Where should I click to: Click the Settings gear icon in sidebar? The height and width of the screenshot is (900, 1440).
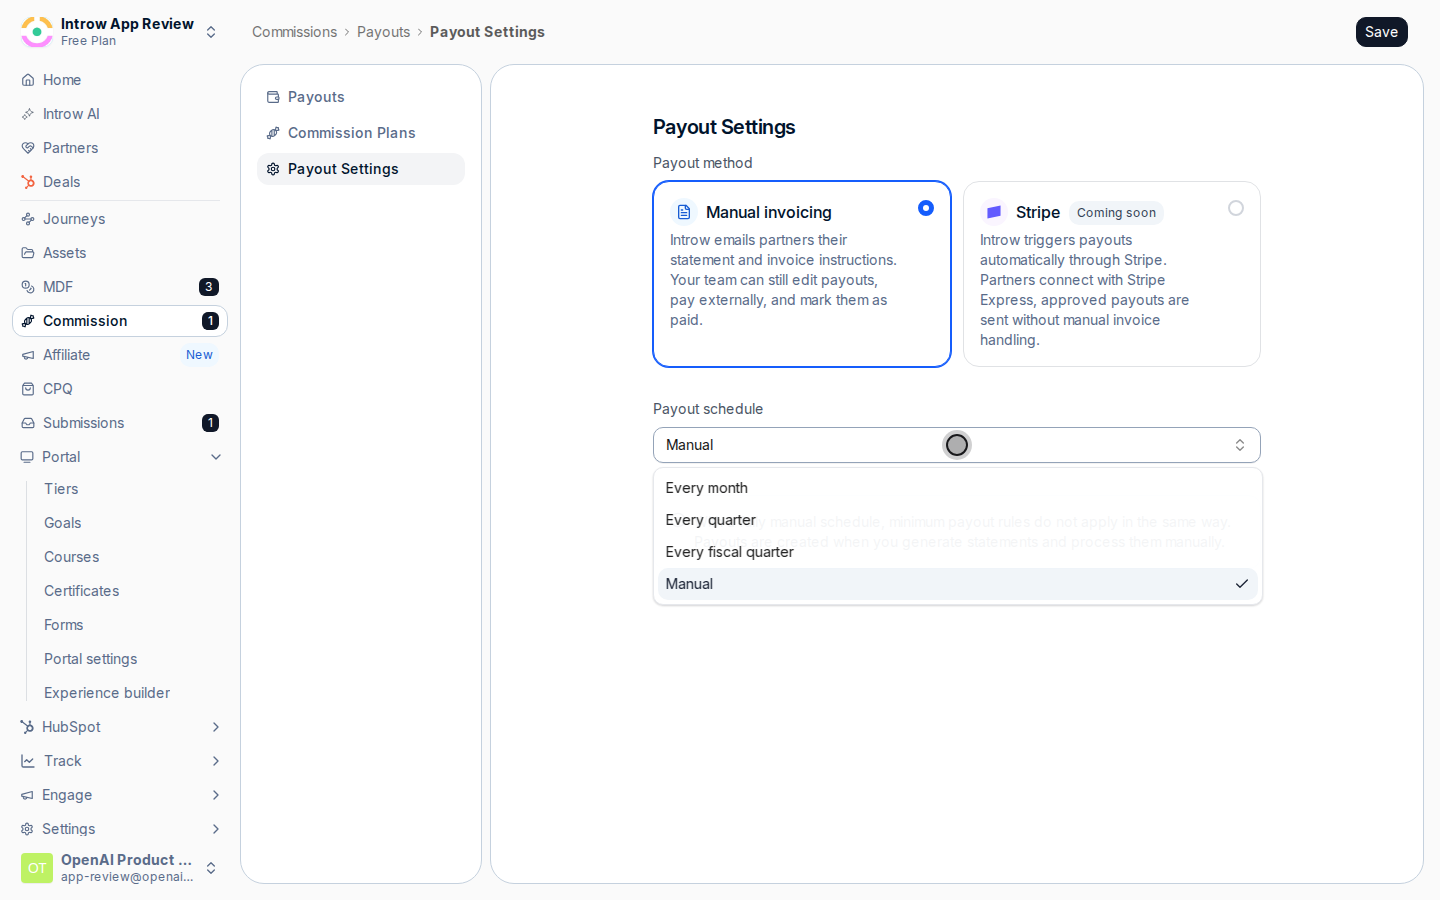pyautogui.click(x=27, y=829)
